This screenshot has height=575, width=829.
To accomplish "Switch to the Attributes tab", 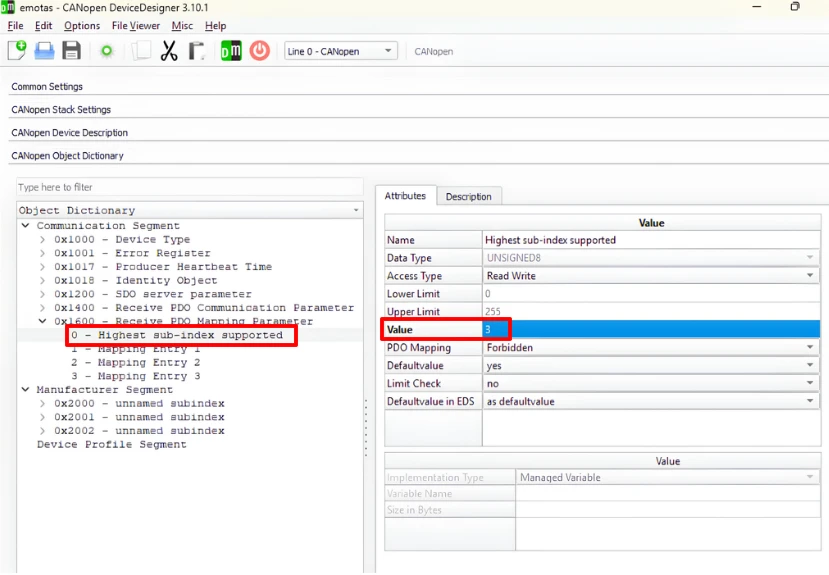I will [x=405, y=196].
